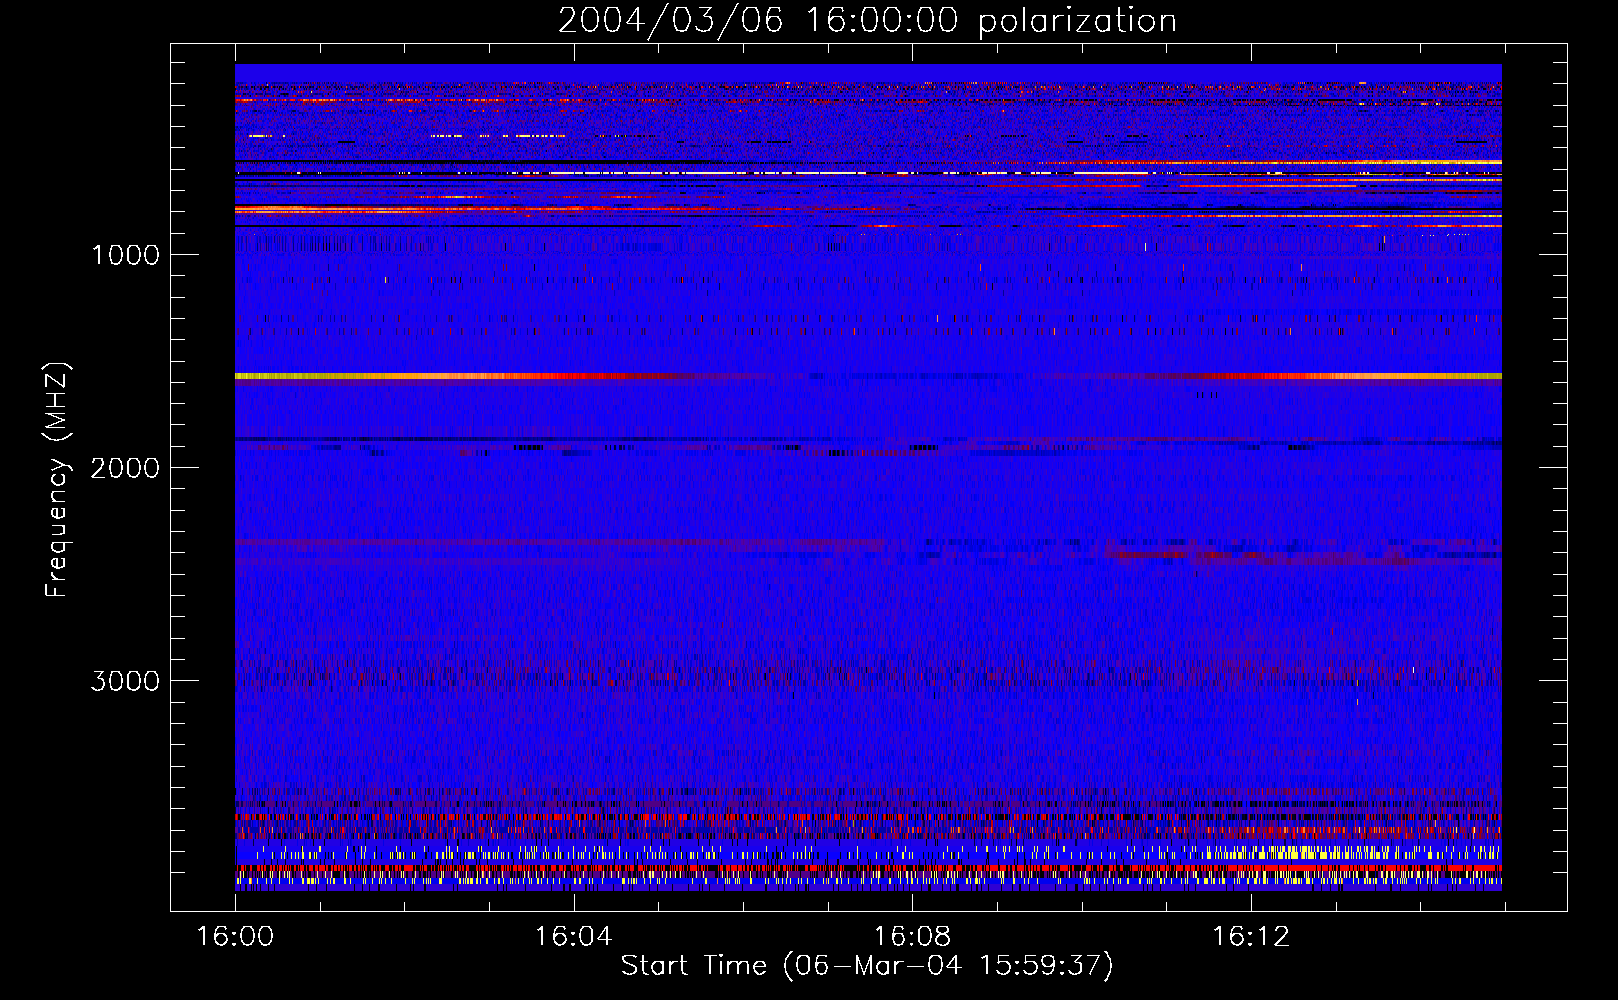Select the 'Frequency (MHZ)' axis label
Screen dimensions: 1618x1000
coord(57,480)
